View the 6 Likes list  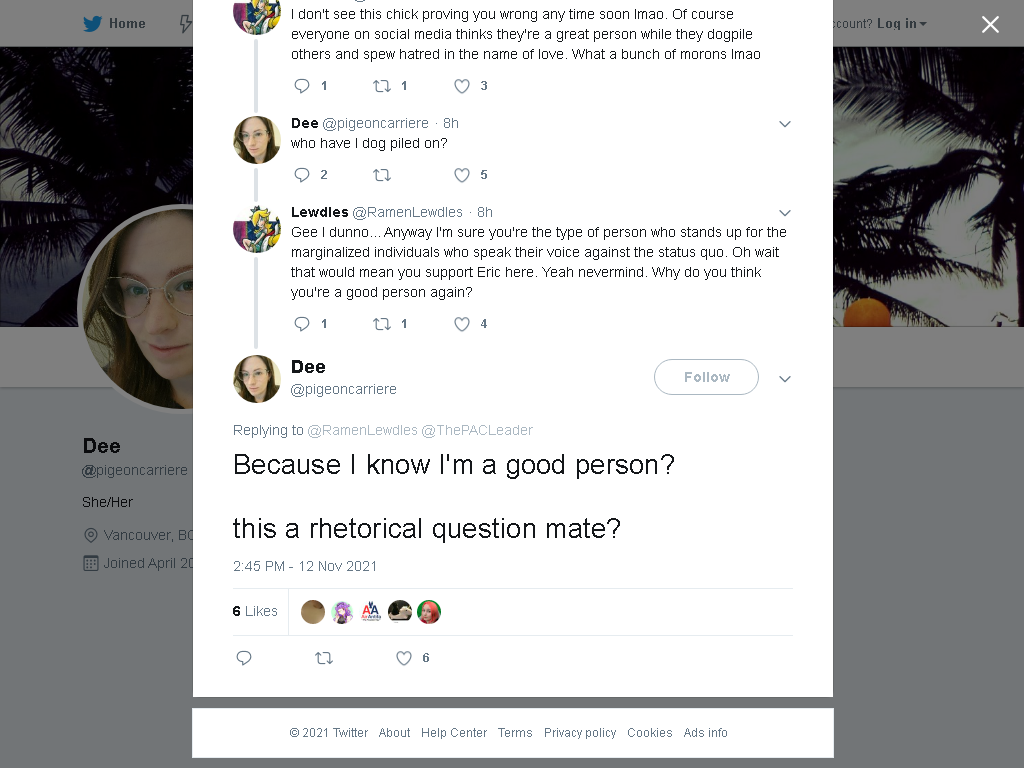pyautogui.click(x=255, y=611)
